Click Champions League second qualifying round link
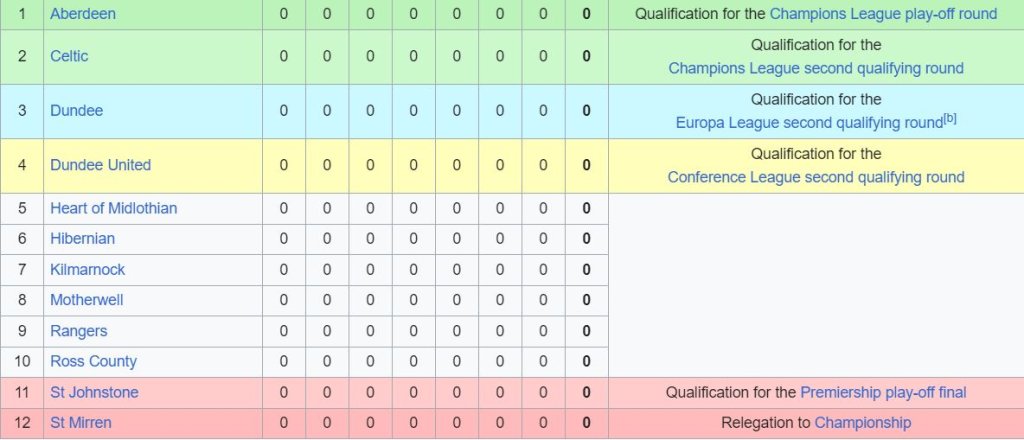1024x440 pixels. [815, 68]
